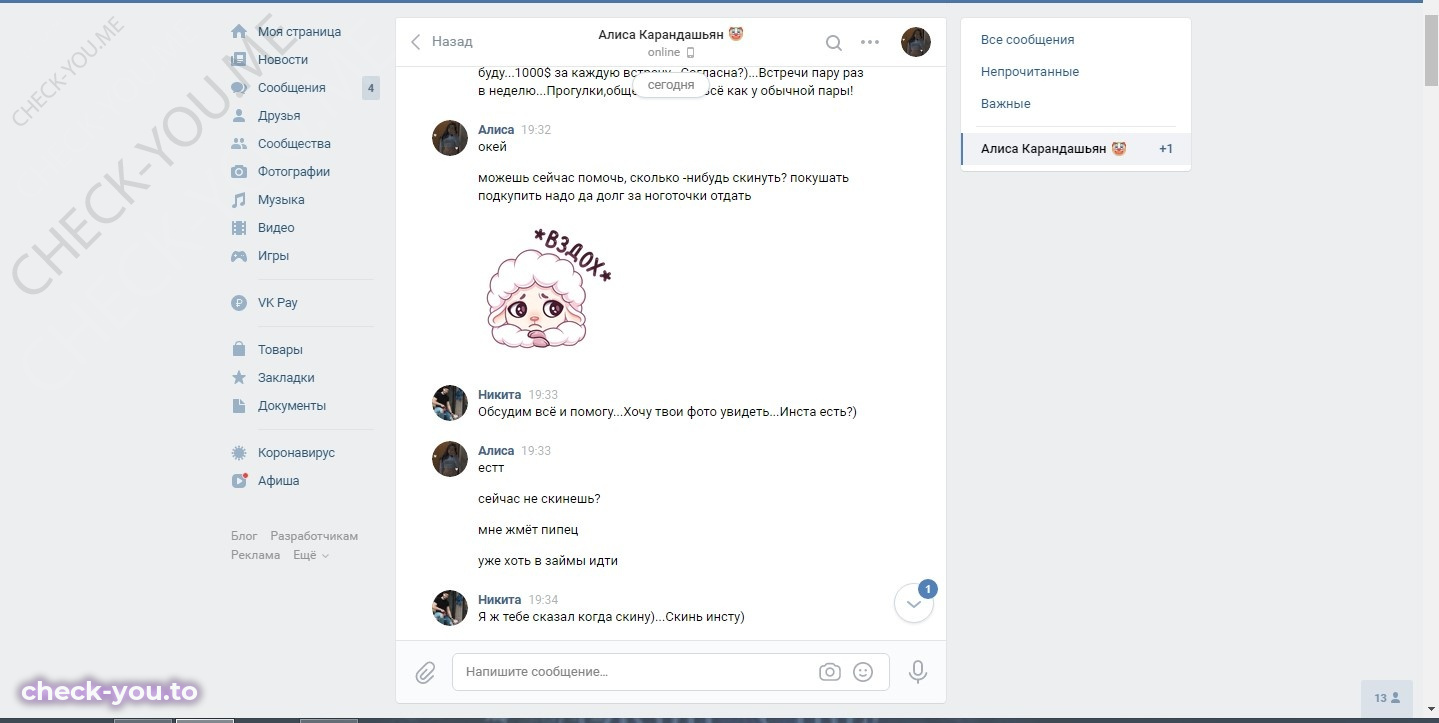
Task: Click the Товары bag icon
Action: pos(239,350)
